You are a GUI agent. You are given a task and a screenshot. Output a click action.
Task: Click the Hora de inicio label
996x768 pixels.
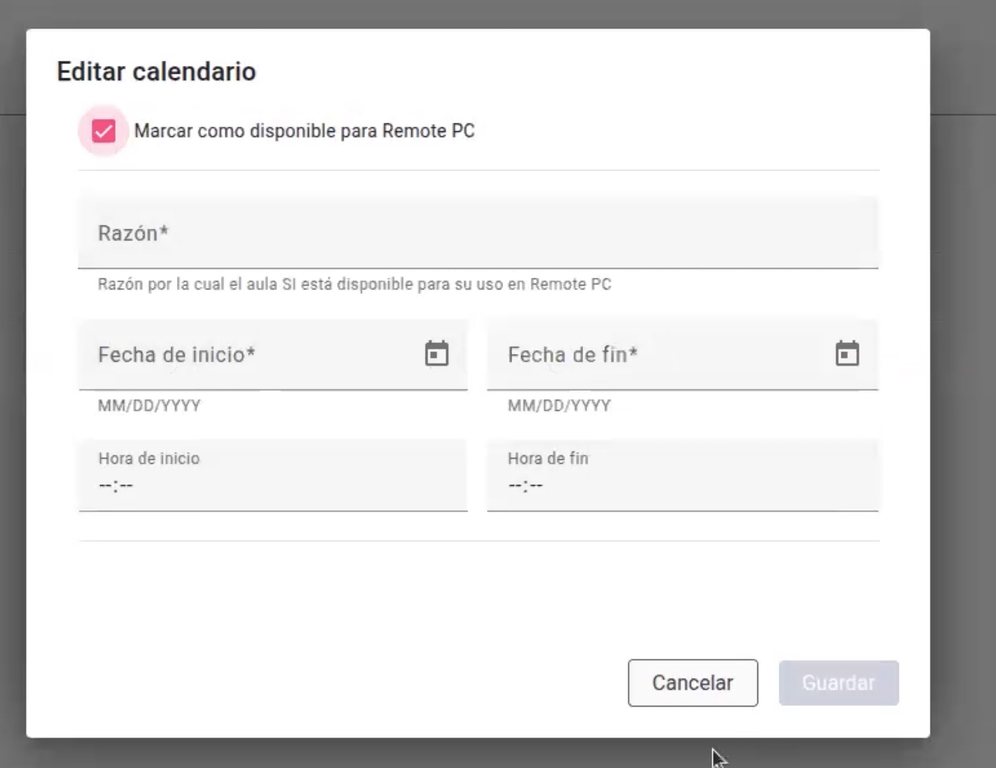pyautogui.click(x=149, y=459)
